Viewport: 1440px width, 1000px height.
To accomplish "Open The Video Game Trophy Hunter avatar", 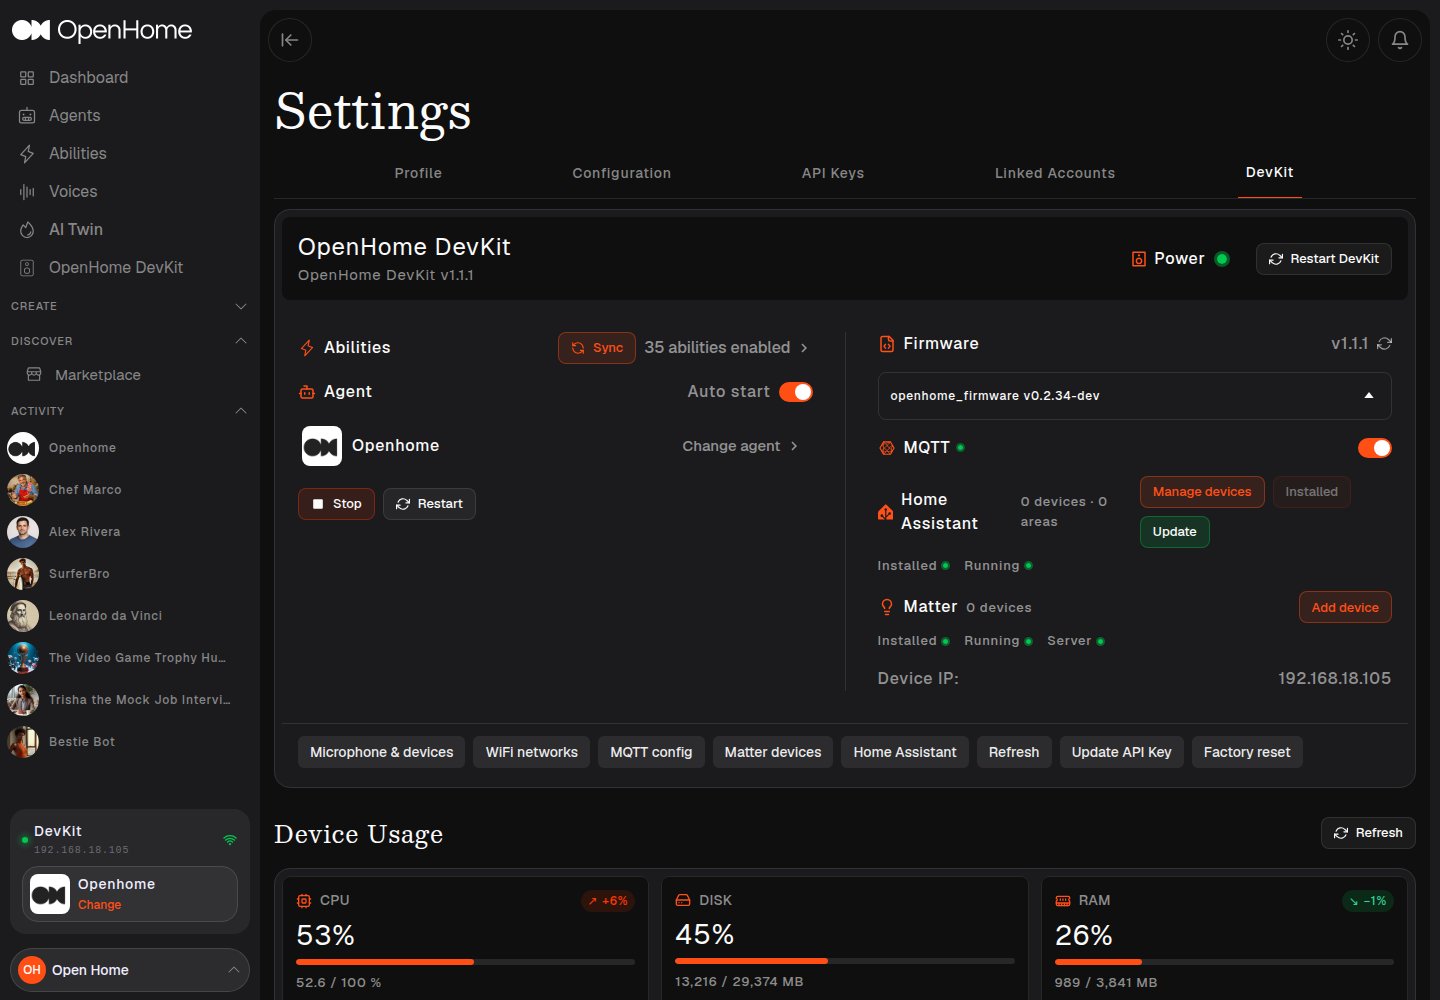I will pyautogui.click(x=23, y=658).
